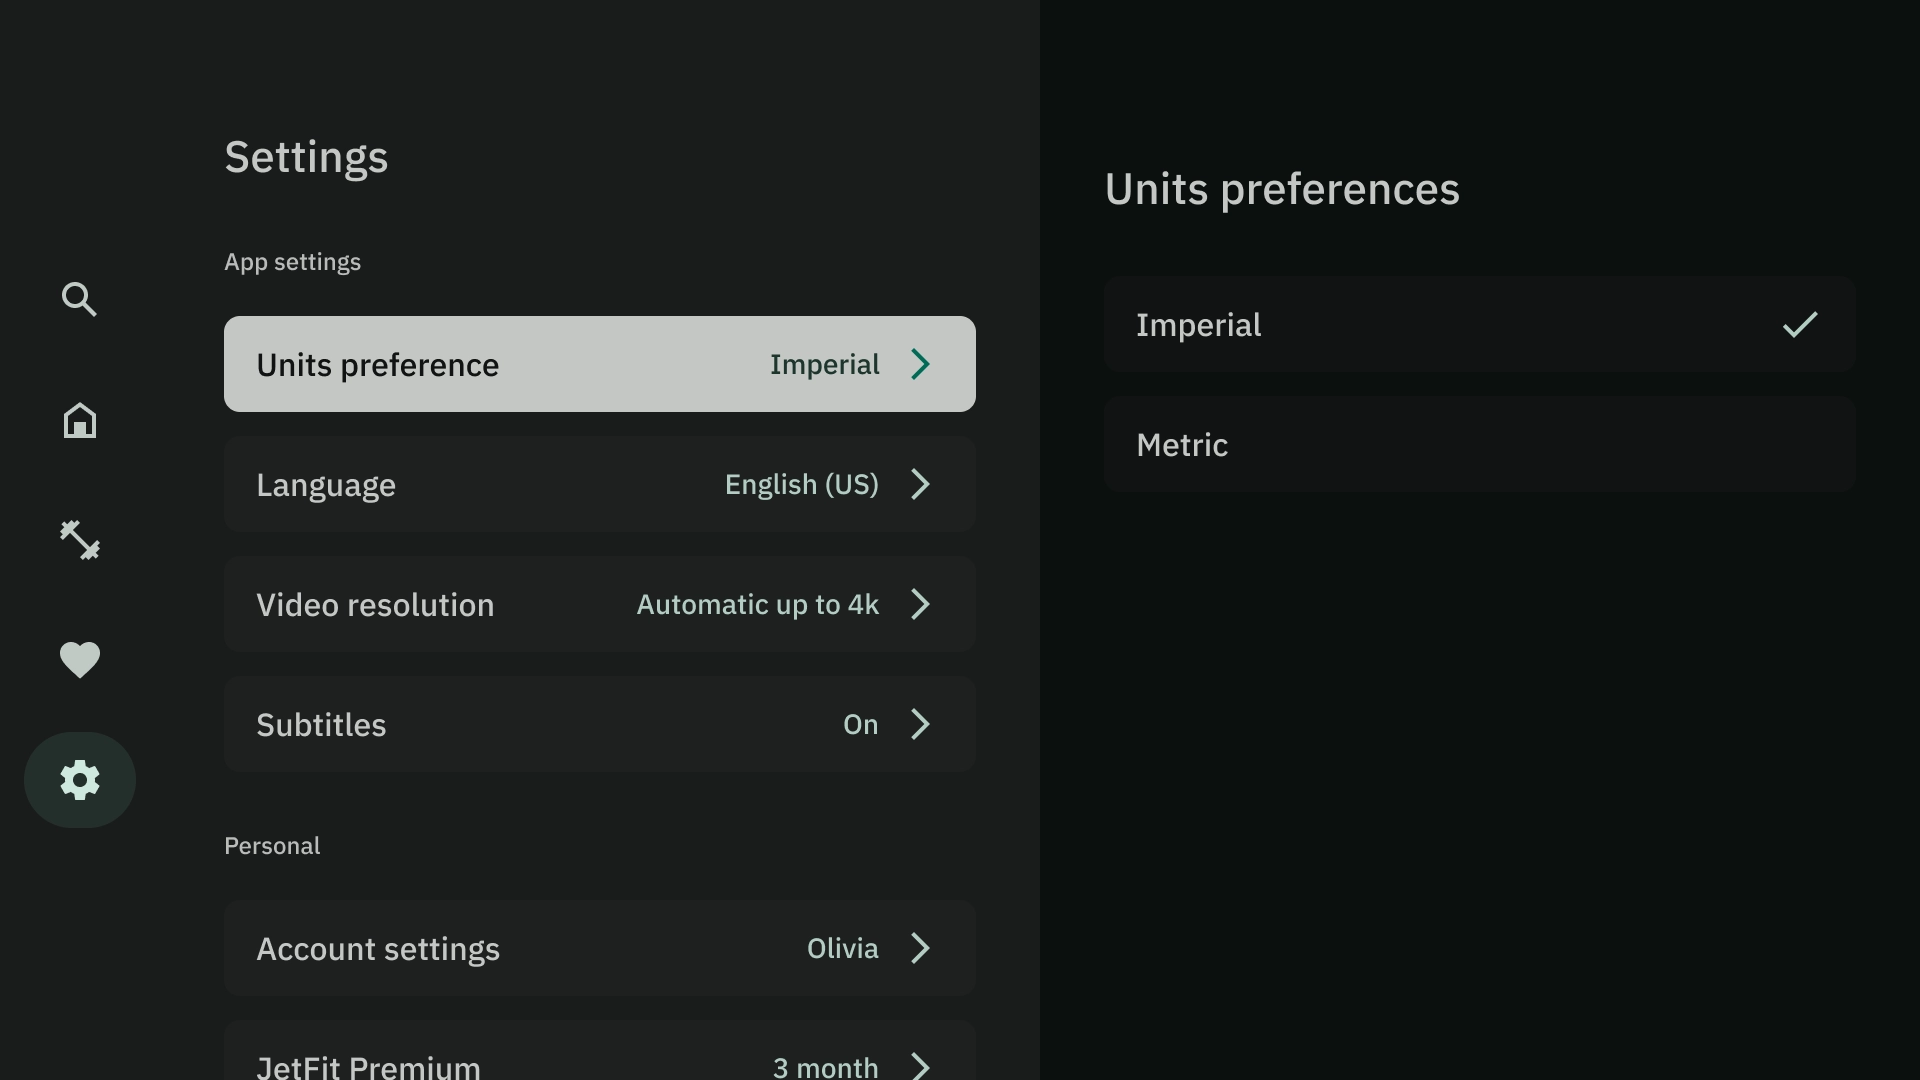Expand the Units preference options

tap(600, 364)
